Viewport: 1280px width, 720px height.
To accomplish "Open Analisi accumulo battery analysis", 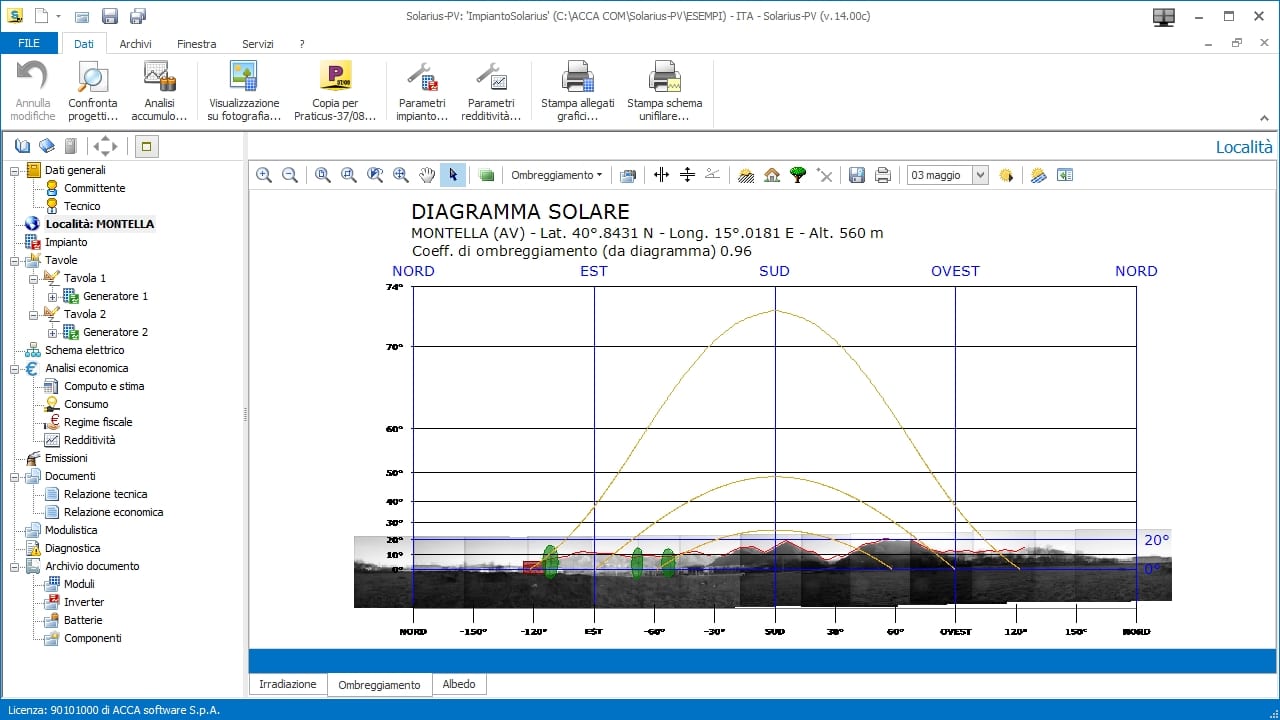I will point(159,92).
